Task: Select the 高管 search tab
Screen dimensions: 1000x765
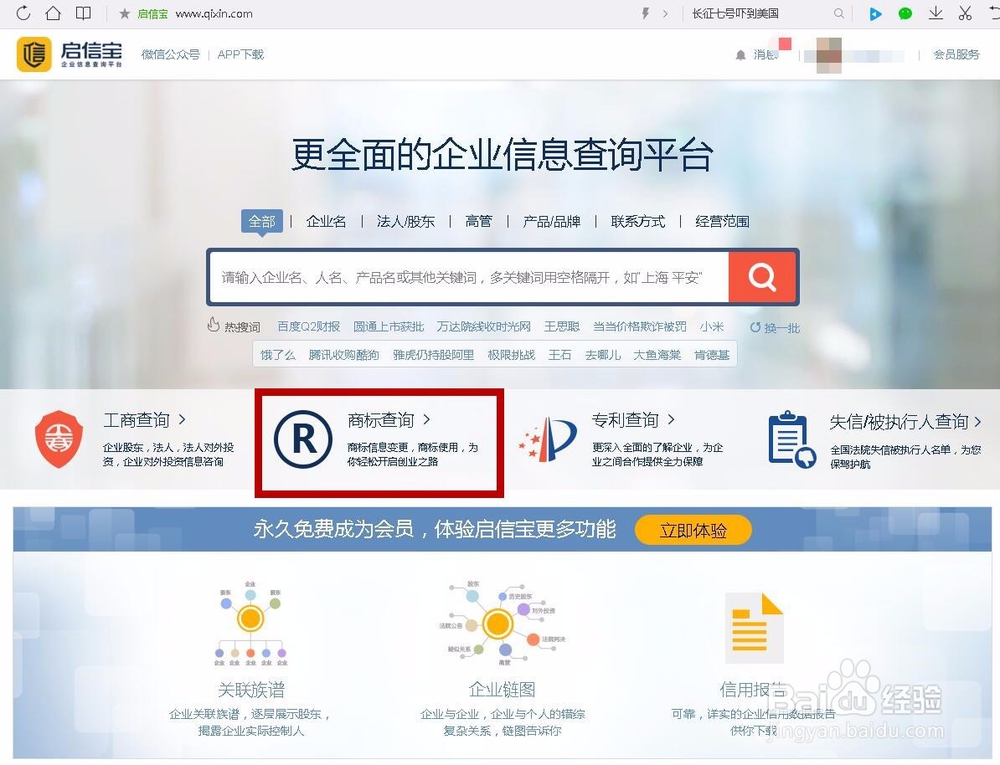Action: click(478, 221)
